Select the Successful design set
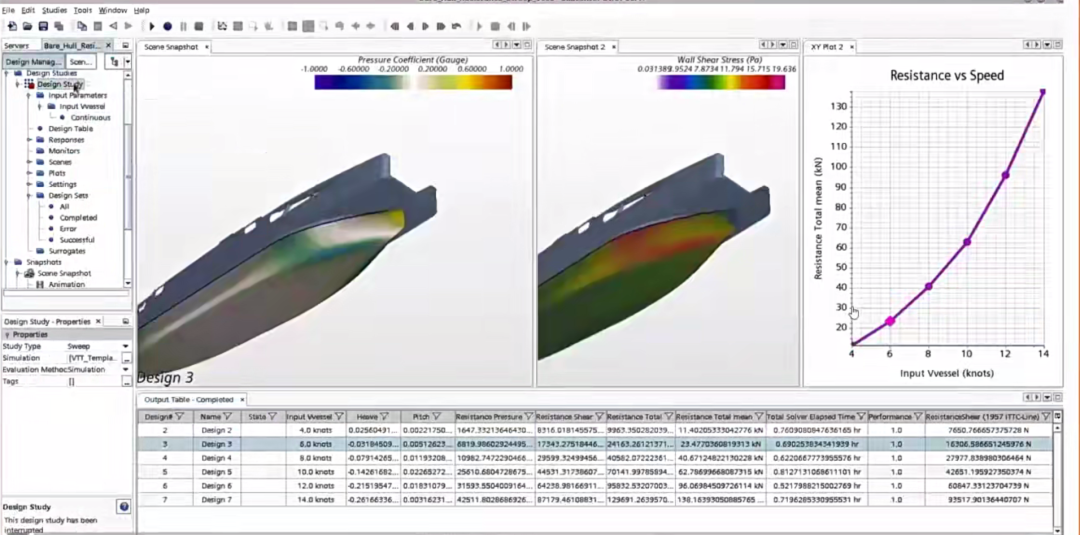The image size is (1080, 535). click(77, 240)
